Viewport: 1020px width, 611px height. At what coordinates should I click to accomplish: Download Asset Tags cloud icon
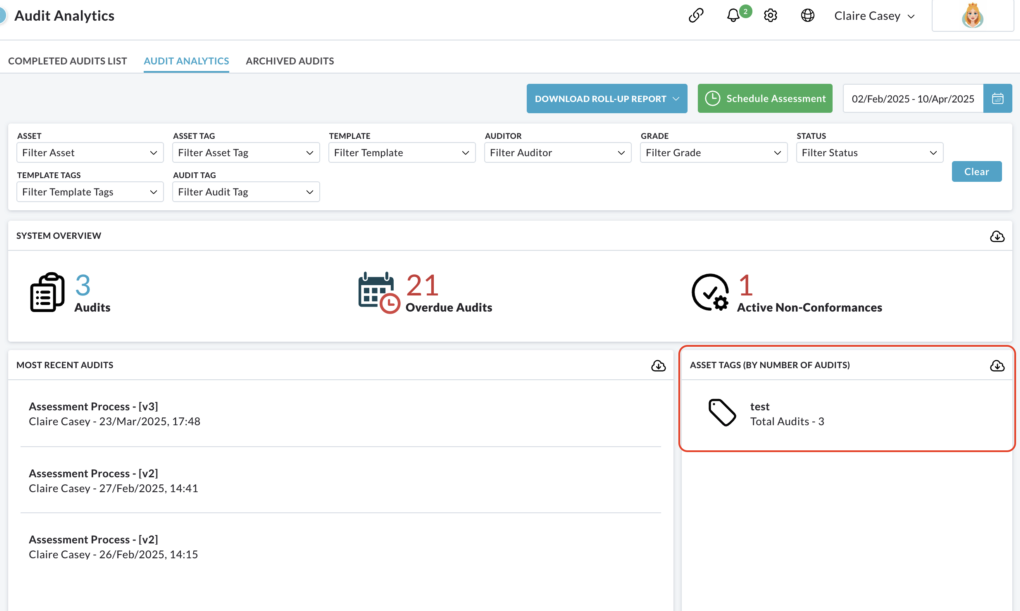(997, 366)
